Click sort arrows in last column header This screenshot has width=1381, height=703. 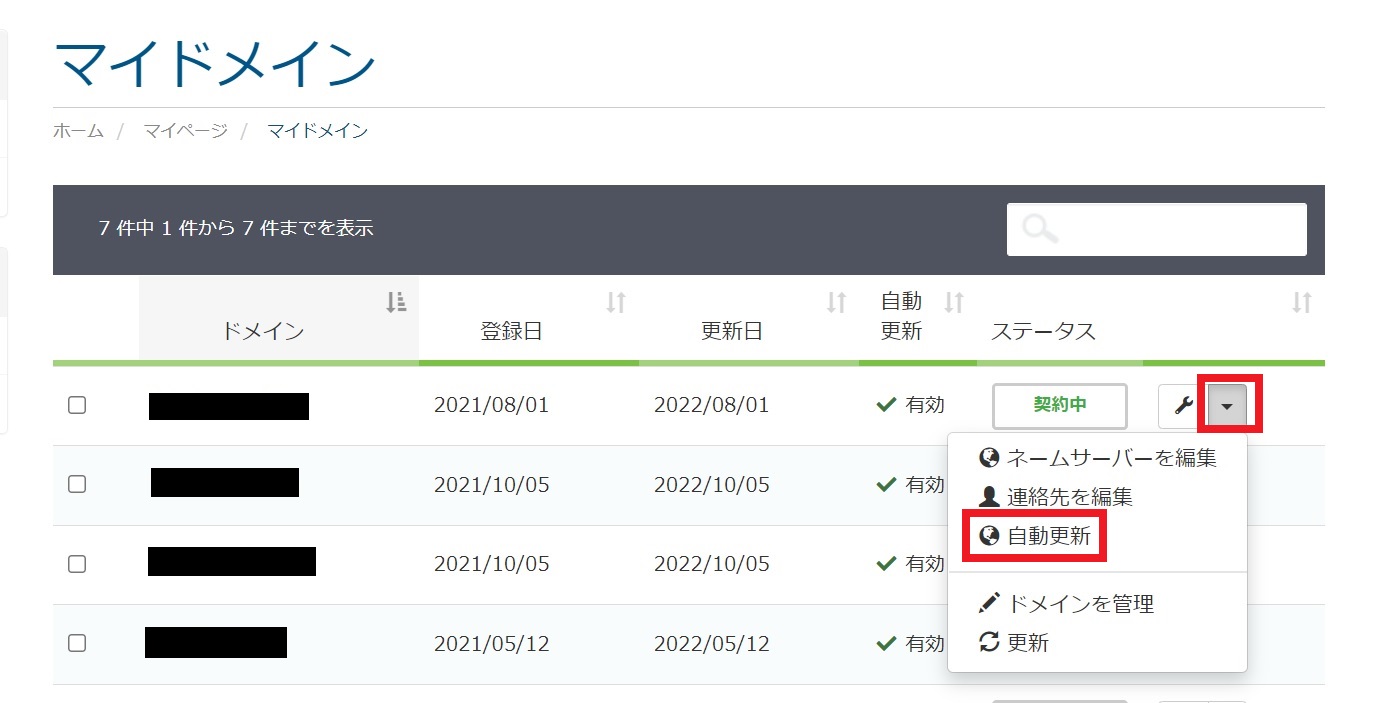click(x=1301, y=302)
